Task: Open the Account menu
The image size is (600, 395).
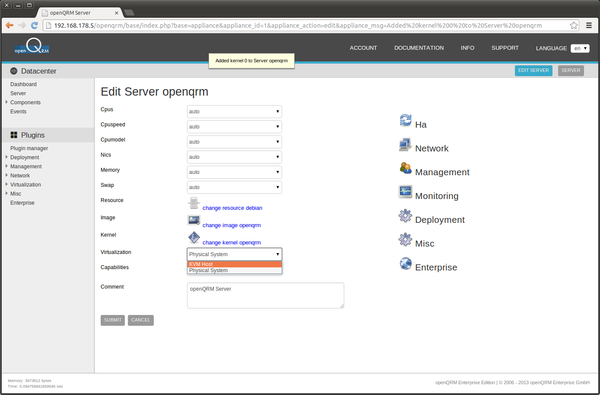Action: pyautogui.click(x=363, y=48)
